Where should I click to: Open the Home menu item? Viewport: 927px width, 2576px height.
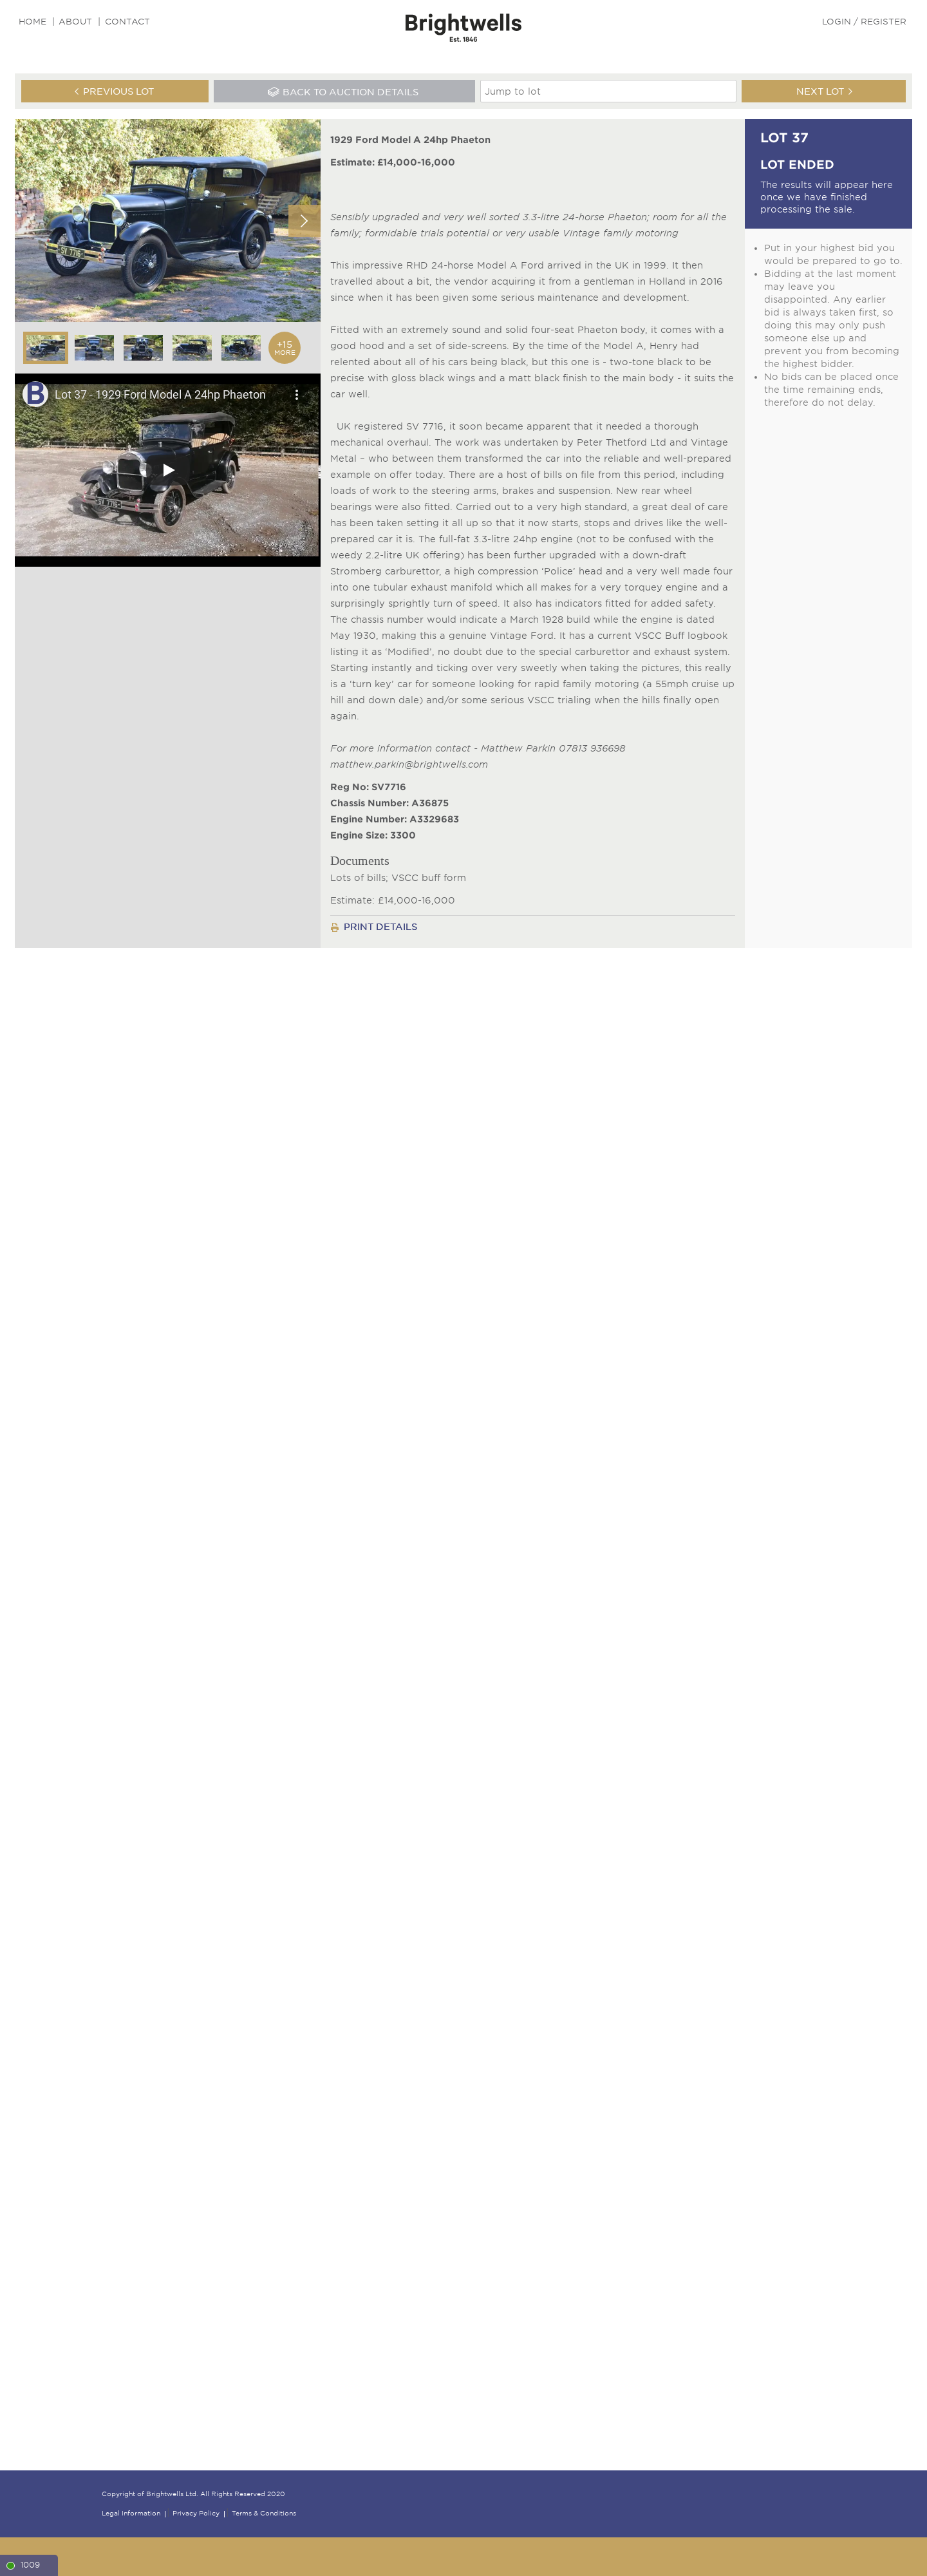click(x=32, y=22)
